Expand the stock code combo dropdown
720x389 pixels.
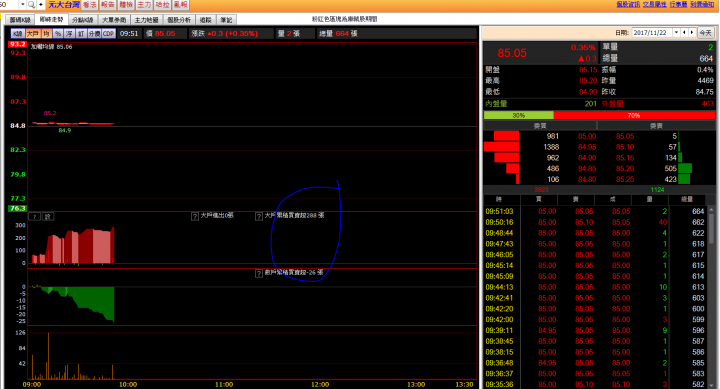[22, 5]
